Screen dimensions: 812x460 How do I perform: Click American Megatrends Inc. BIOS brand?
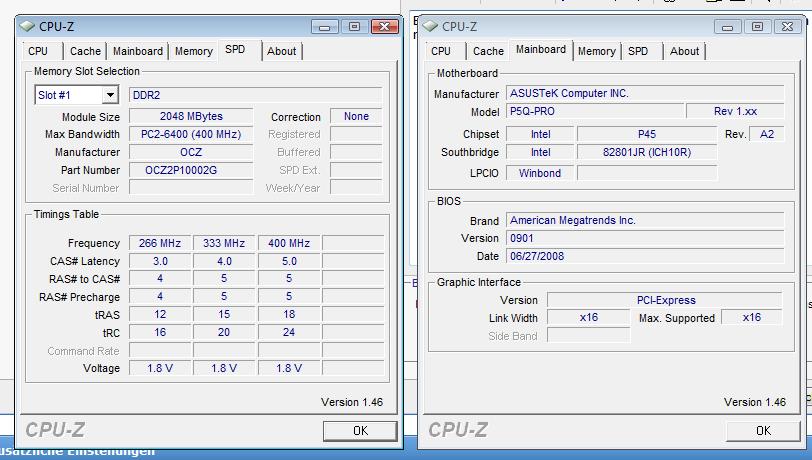(645, 221)
